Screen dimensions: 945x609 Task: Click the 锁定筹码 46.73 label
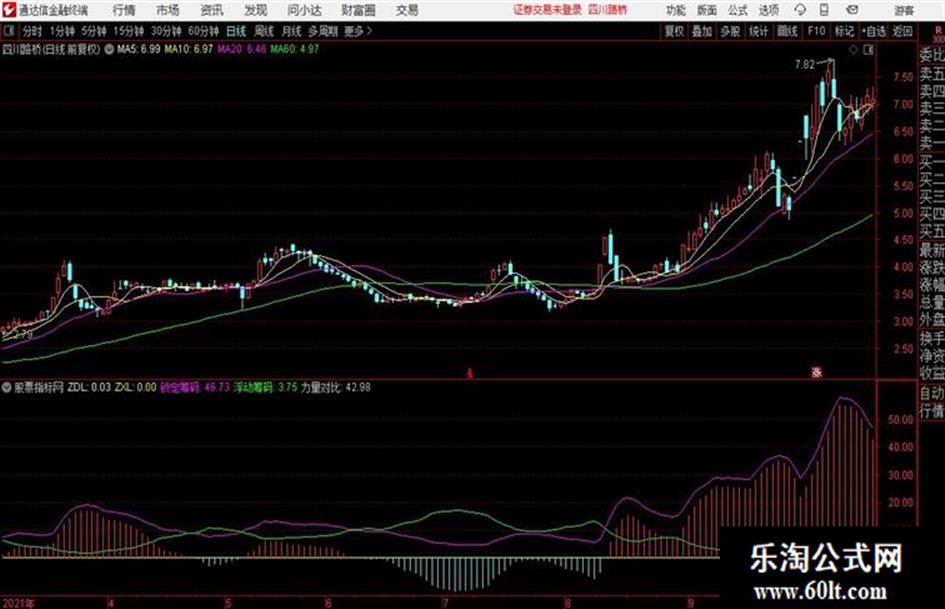tap(195, 387)
